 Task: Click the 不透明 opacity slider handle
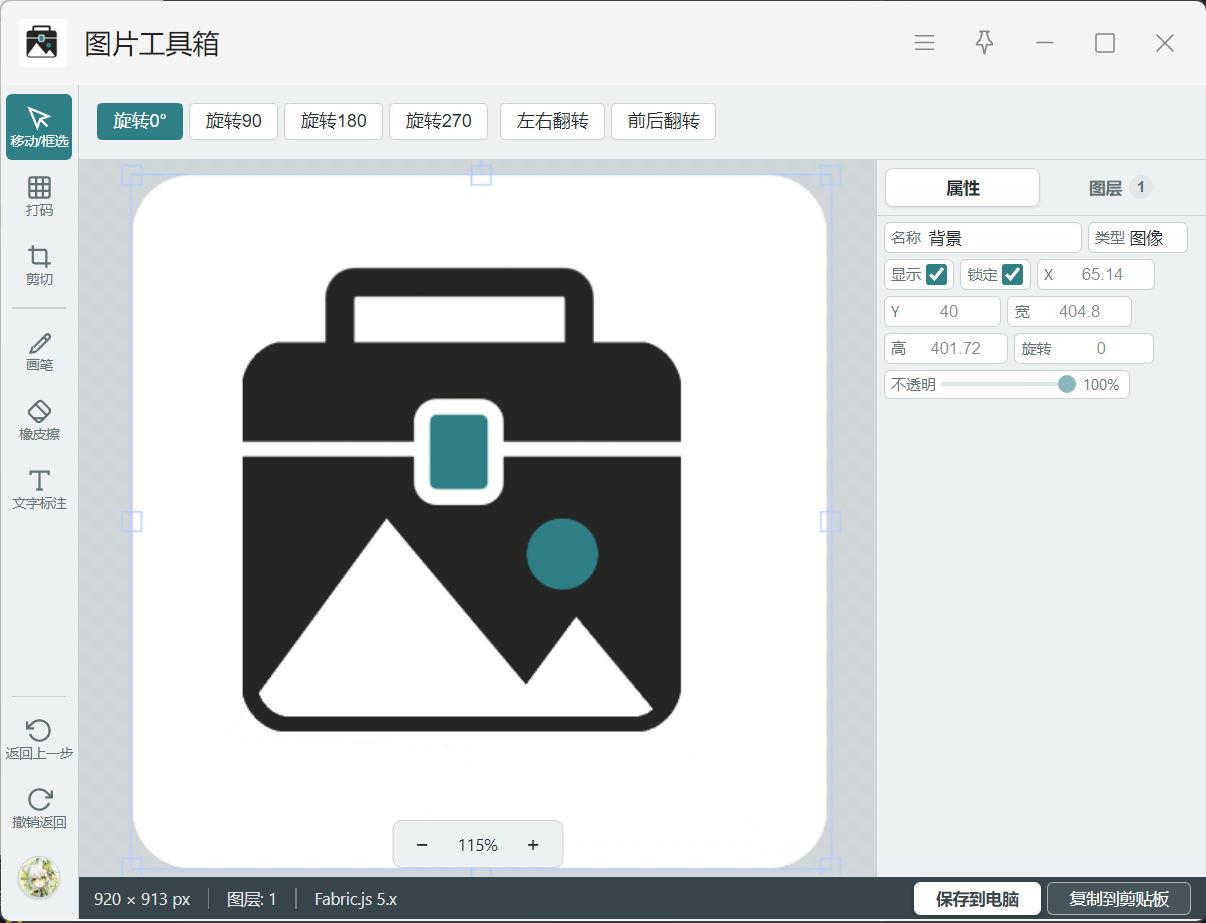pyautogui.click(x=1067, y=384)
